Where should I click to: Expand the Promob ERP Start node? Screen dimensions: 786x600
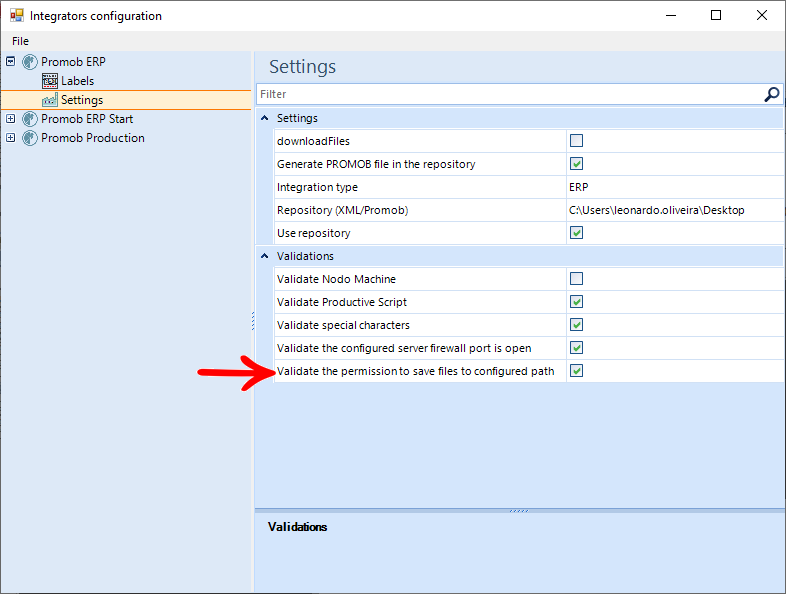click(x=11, y=119)
